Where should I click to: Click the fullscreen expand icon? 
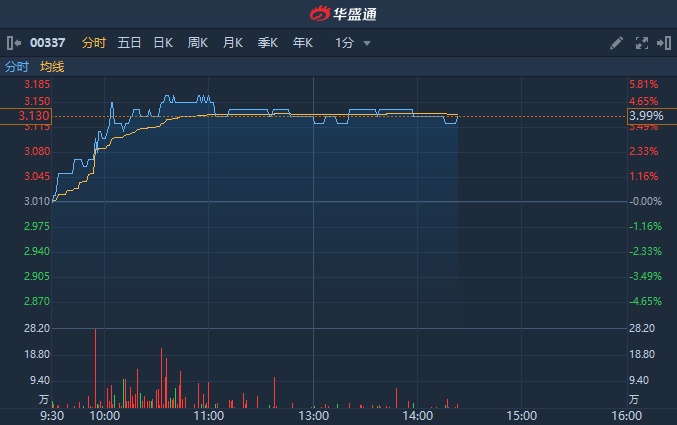tap(642, 43)
